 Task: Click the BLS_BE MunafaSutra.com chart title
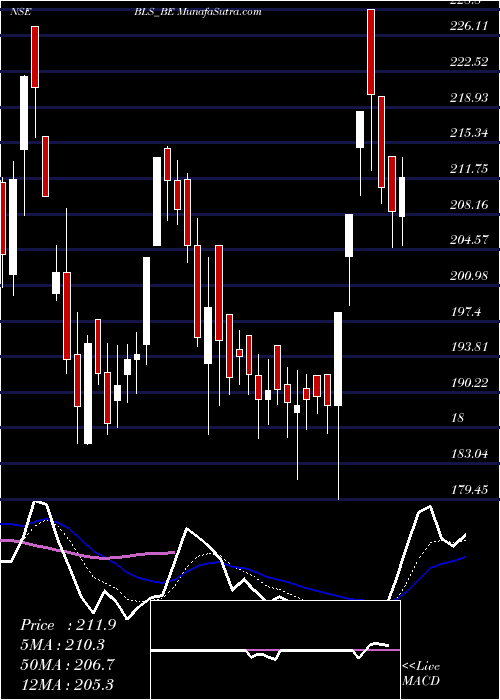click(x=197, y=12)
